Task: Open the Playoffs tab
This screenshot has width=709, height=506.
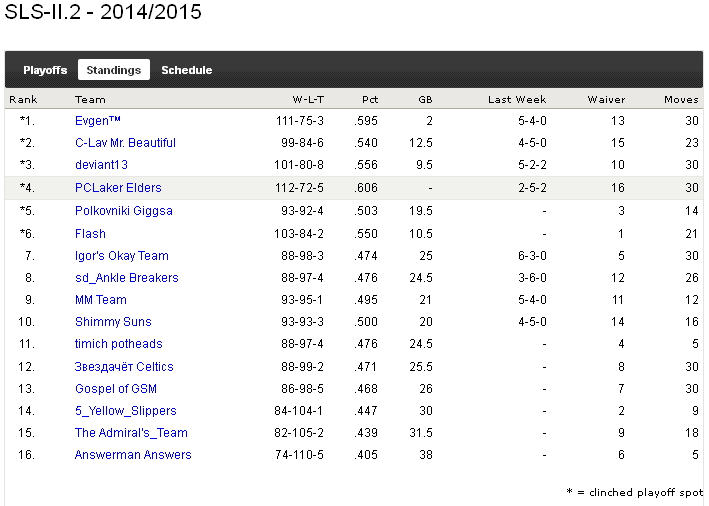Action: [x=45, y=70]
